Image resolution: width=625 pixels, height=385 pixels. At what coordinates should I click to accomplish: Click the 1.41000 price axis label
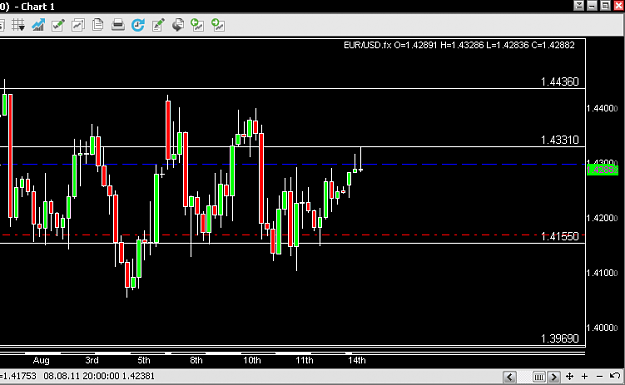point(602,273)
